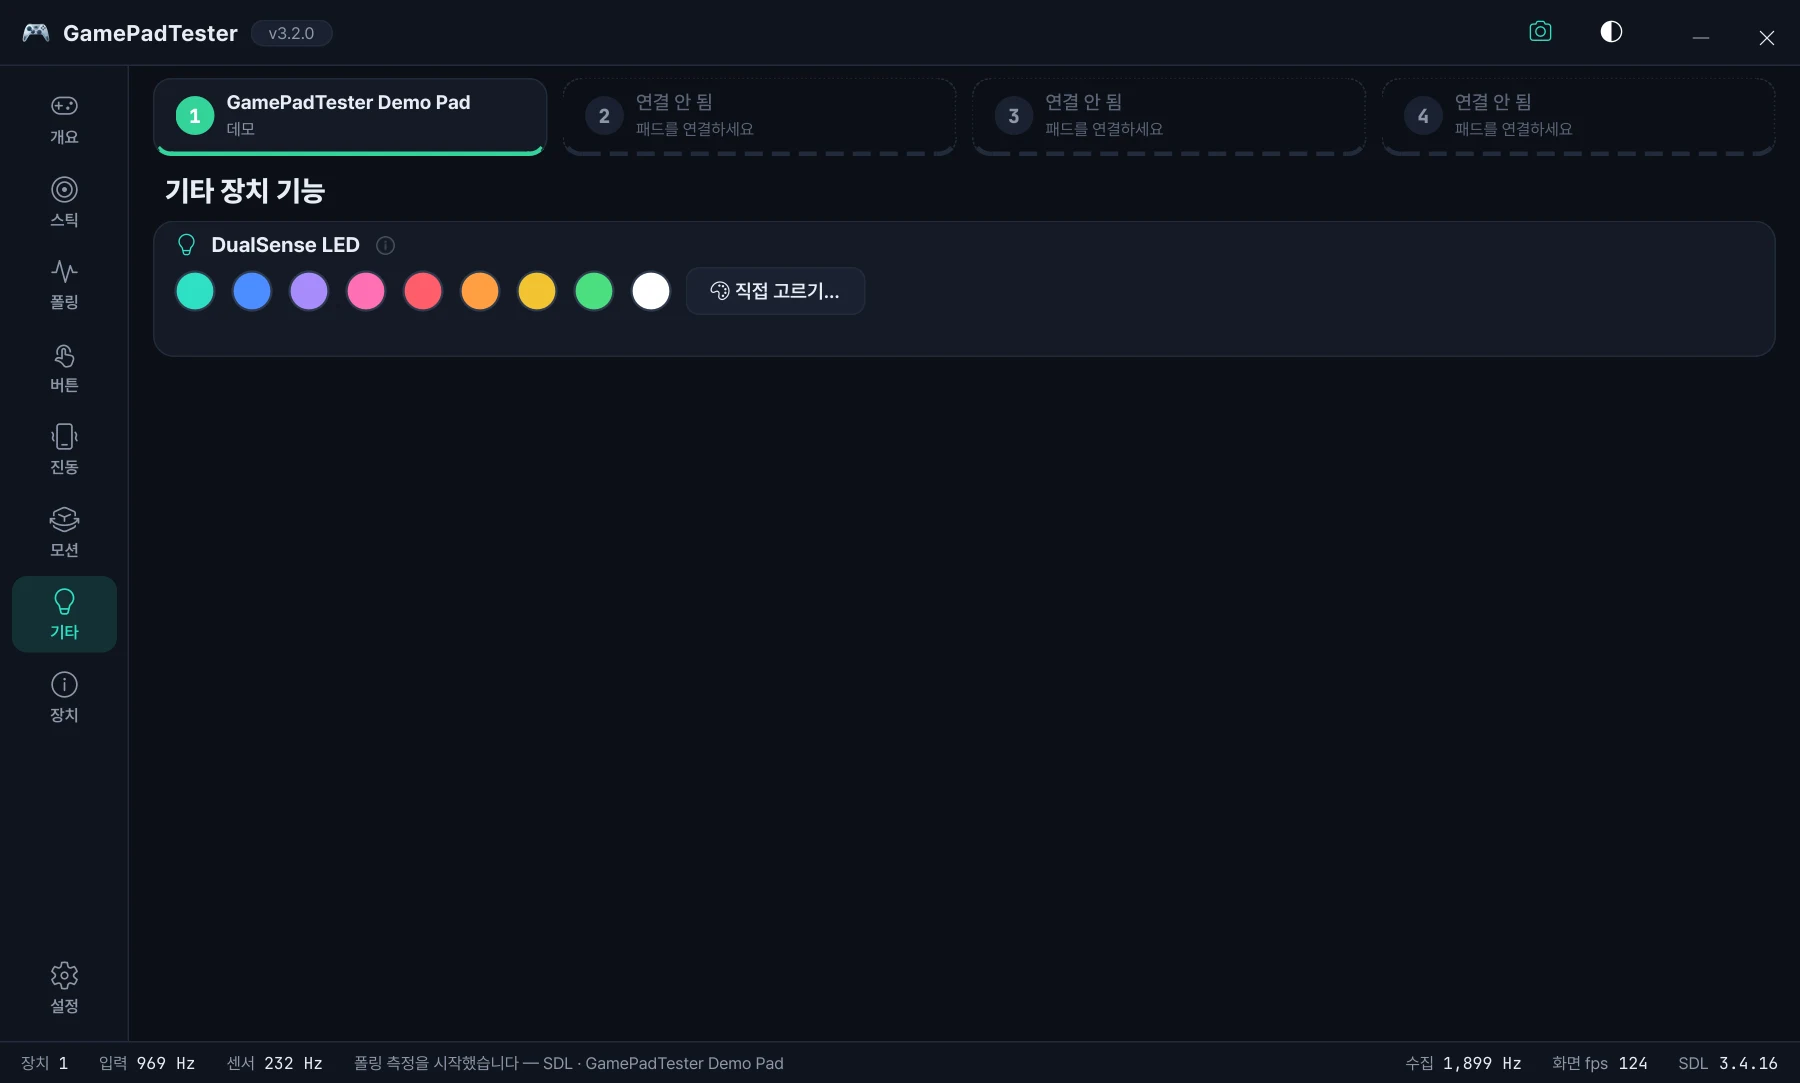Viewport: 1800px width, 1083px height.
Task: Open 설정 settings at sidebar bottom
Action: pyautogui.click(x=64, y=988)
